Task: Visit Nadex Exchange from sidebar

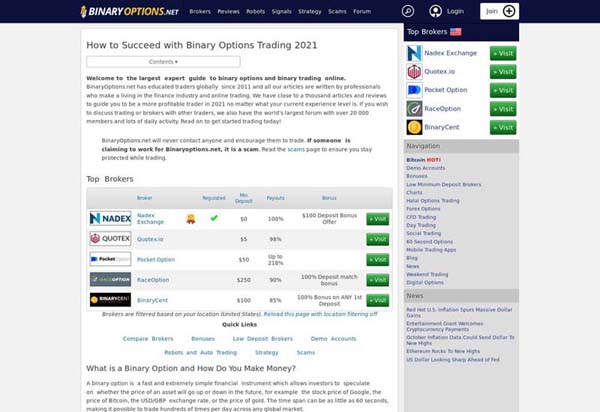Action: (503, 54)
